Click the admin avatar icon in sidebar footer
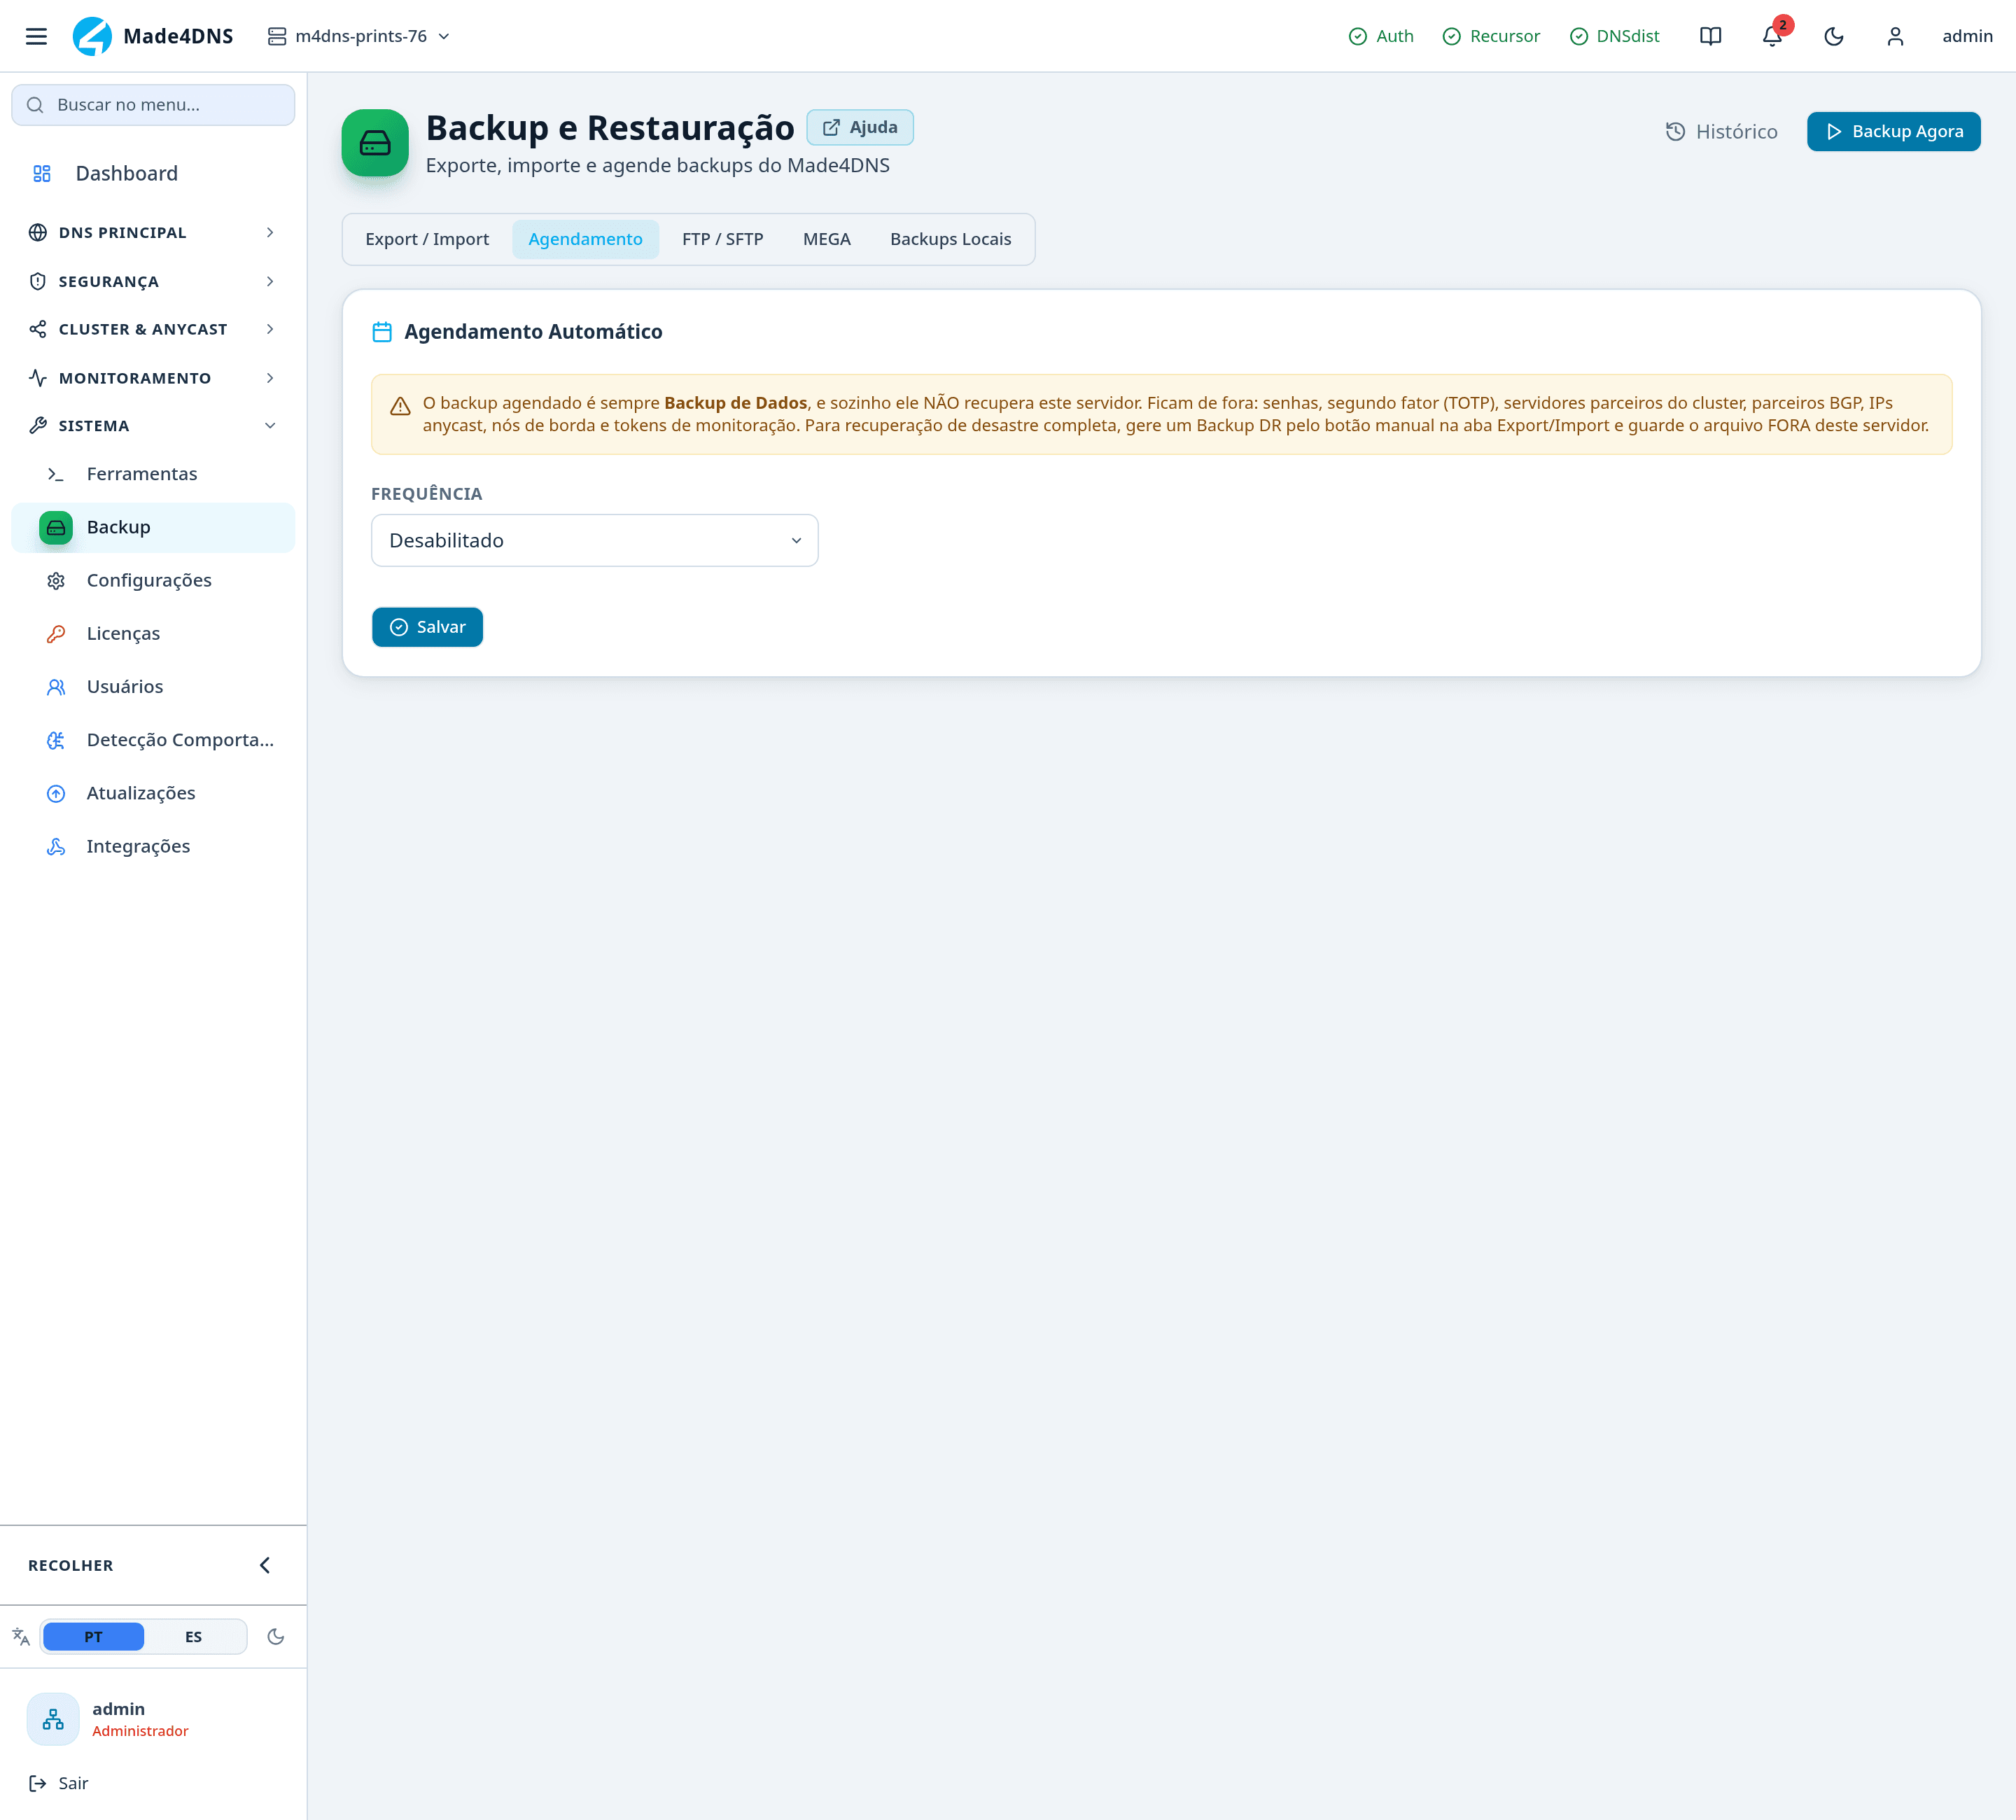 [53, 1719]
